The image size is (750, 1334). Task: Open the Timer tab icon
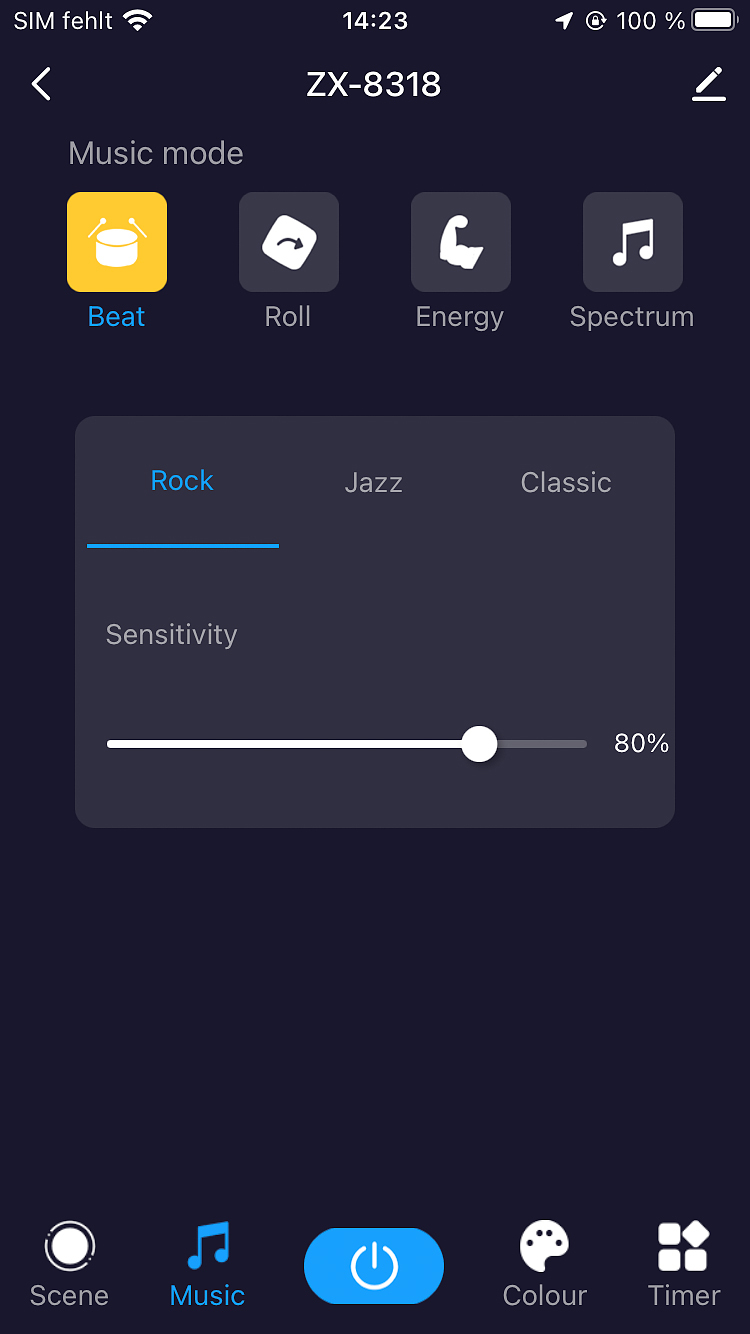pyautogui.click(x=683, y=1247)
